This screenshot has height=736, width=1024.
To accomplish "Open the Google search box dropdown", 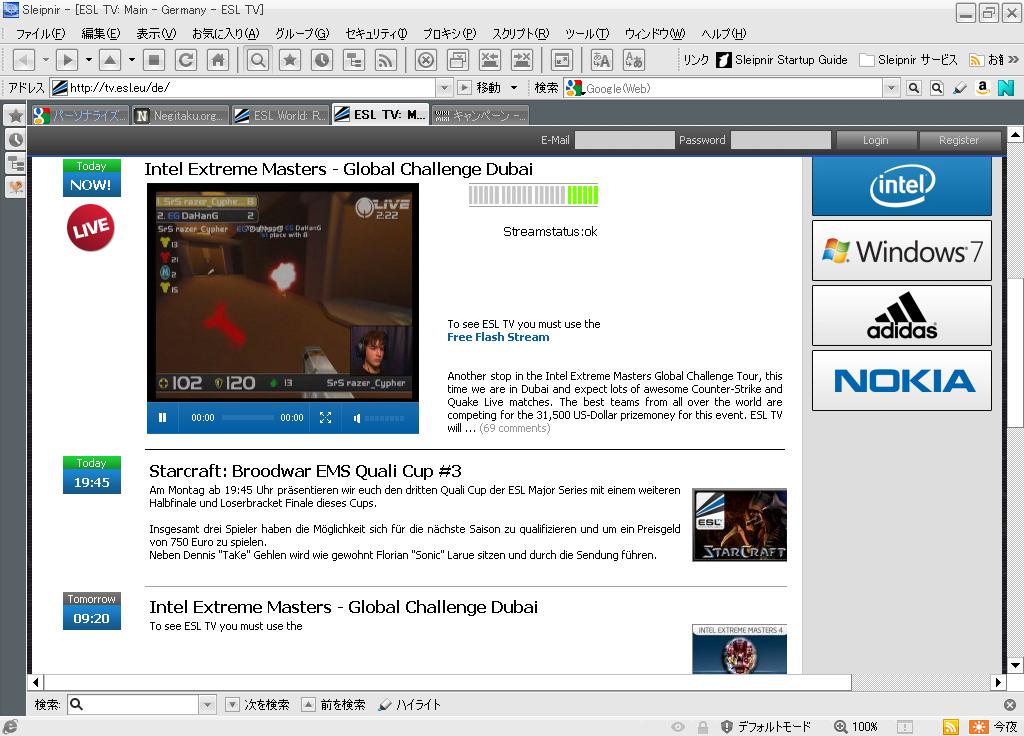I will click(891, 88).
